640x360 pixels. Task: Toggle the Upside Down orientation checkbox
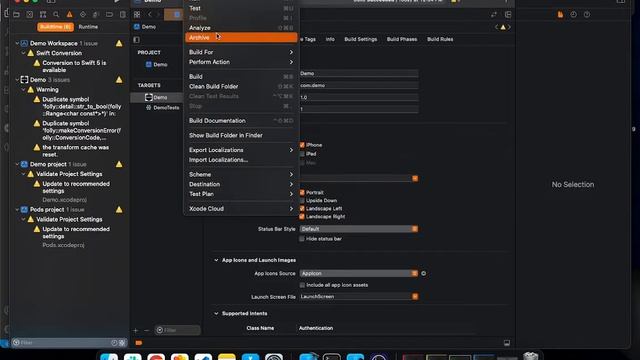302,200
